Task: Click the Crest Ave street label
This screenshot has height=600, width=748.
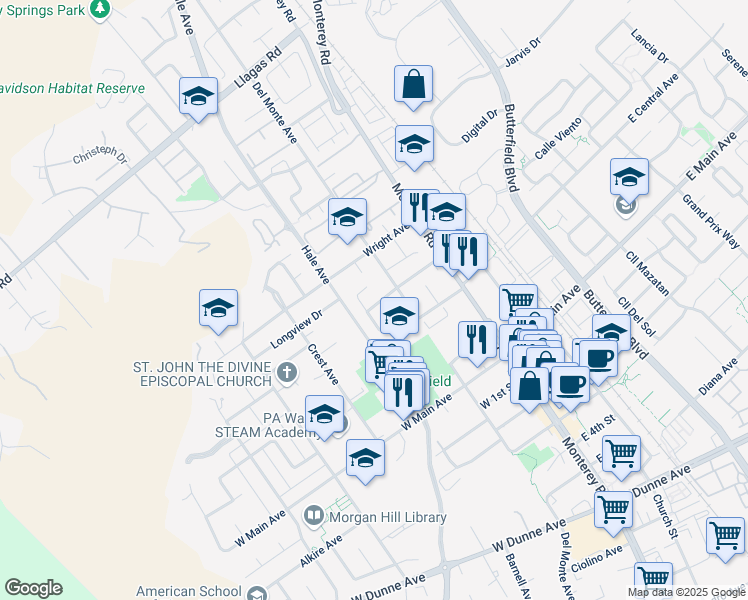Action: click(x=323, y=364)
